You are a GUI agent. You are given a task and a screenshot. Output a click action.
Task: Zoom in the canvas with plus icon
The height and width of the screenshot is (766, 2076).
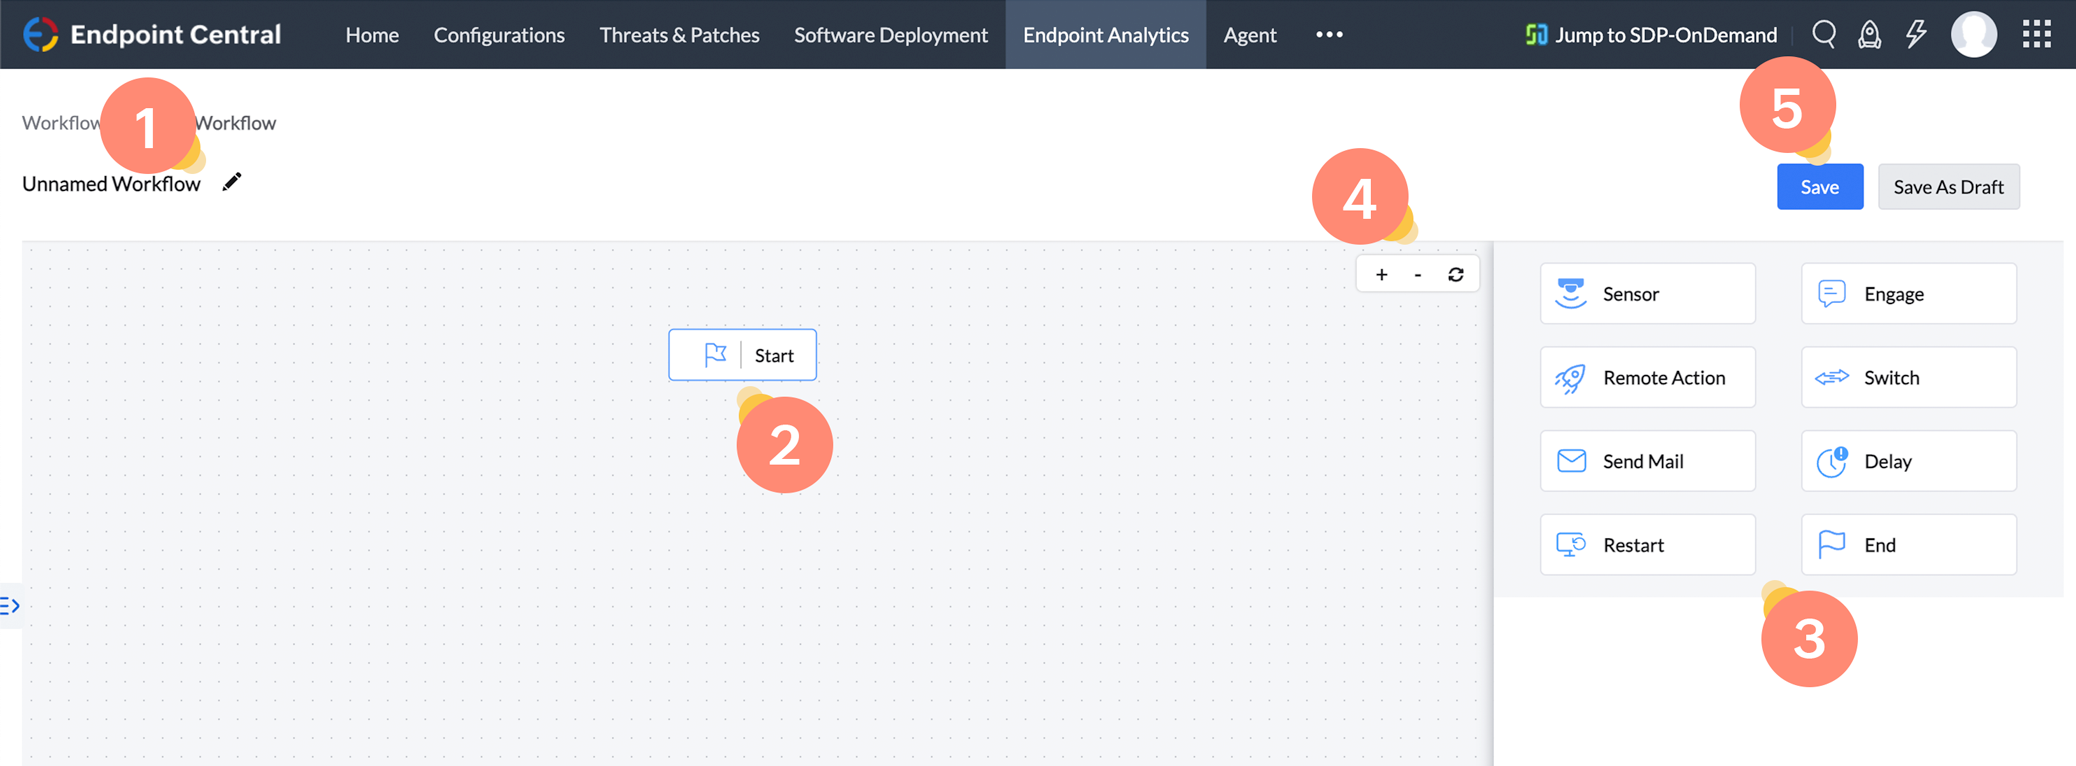1381,275
